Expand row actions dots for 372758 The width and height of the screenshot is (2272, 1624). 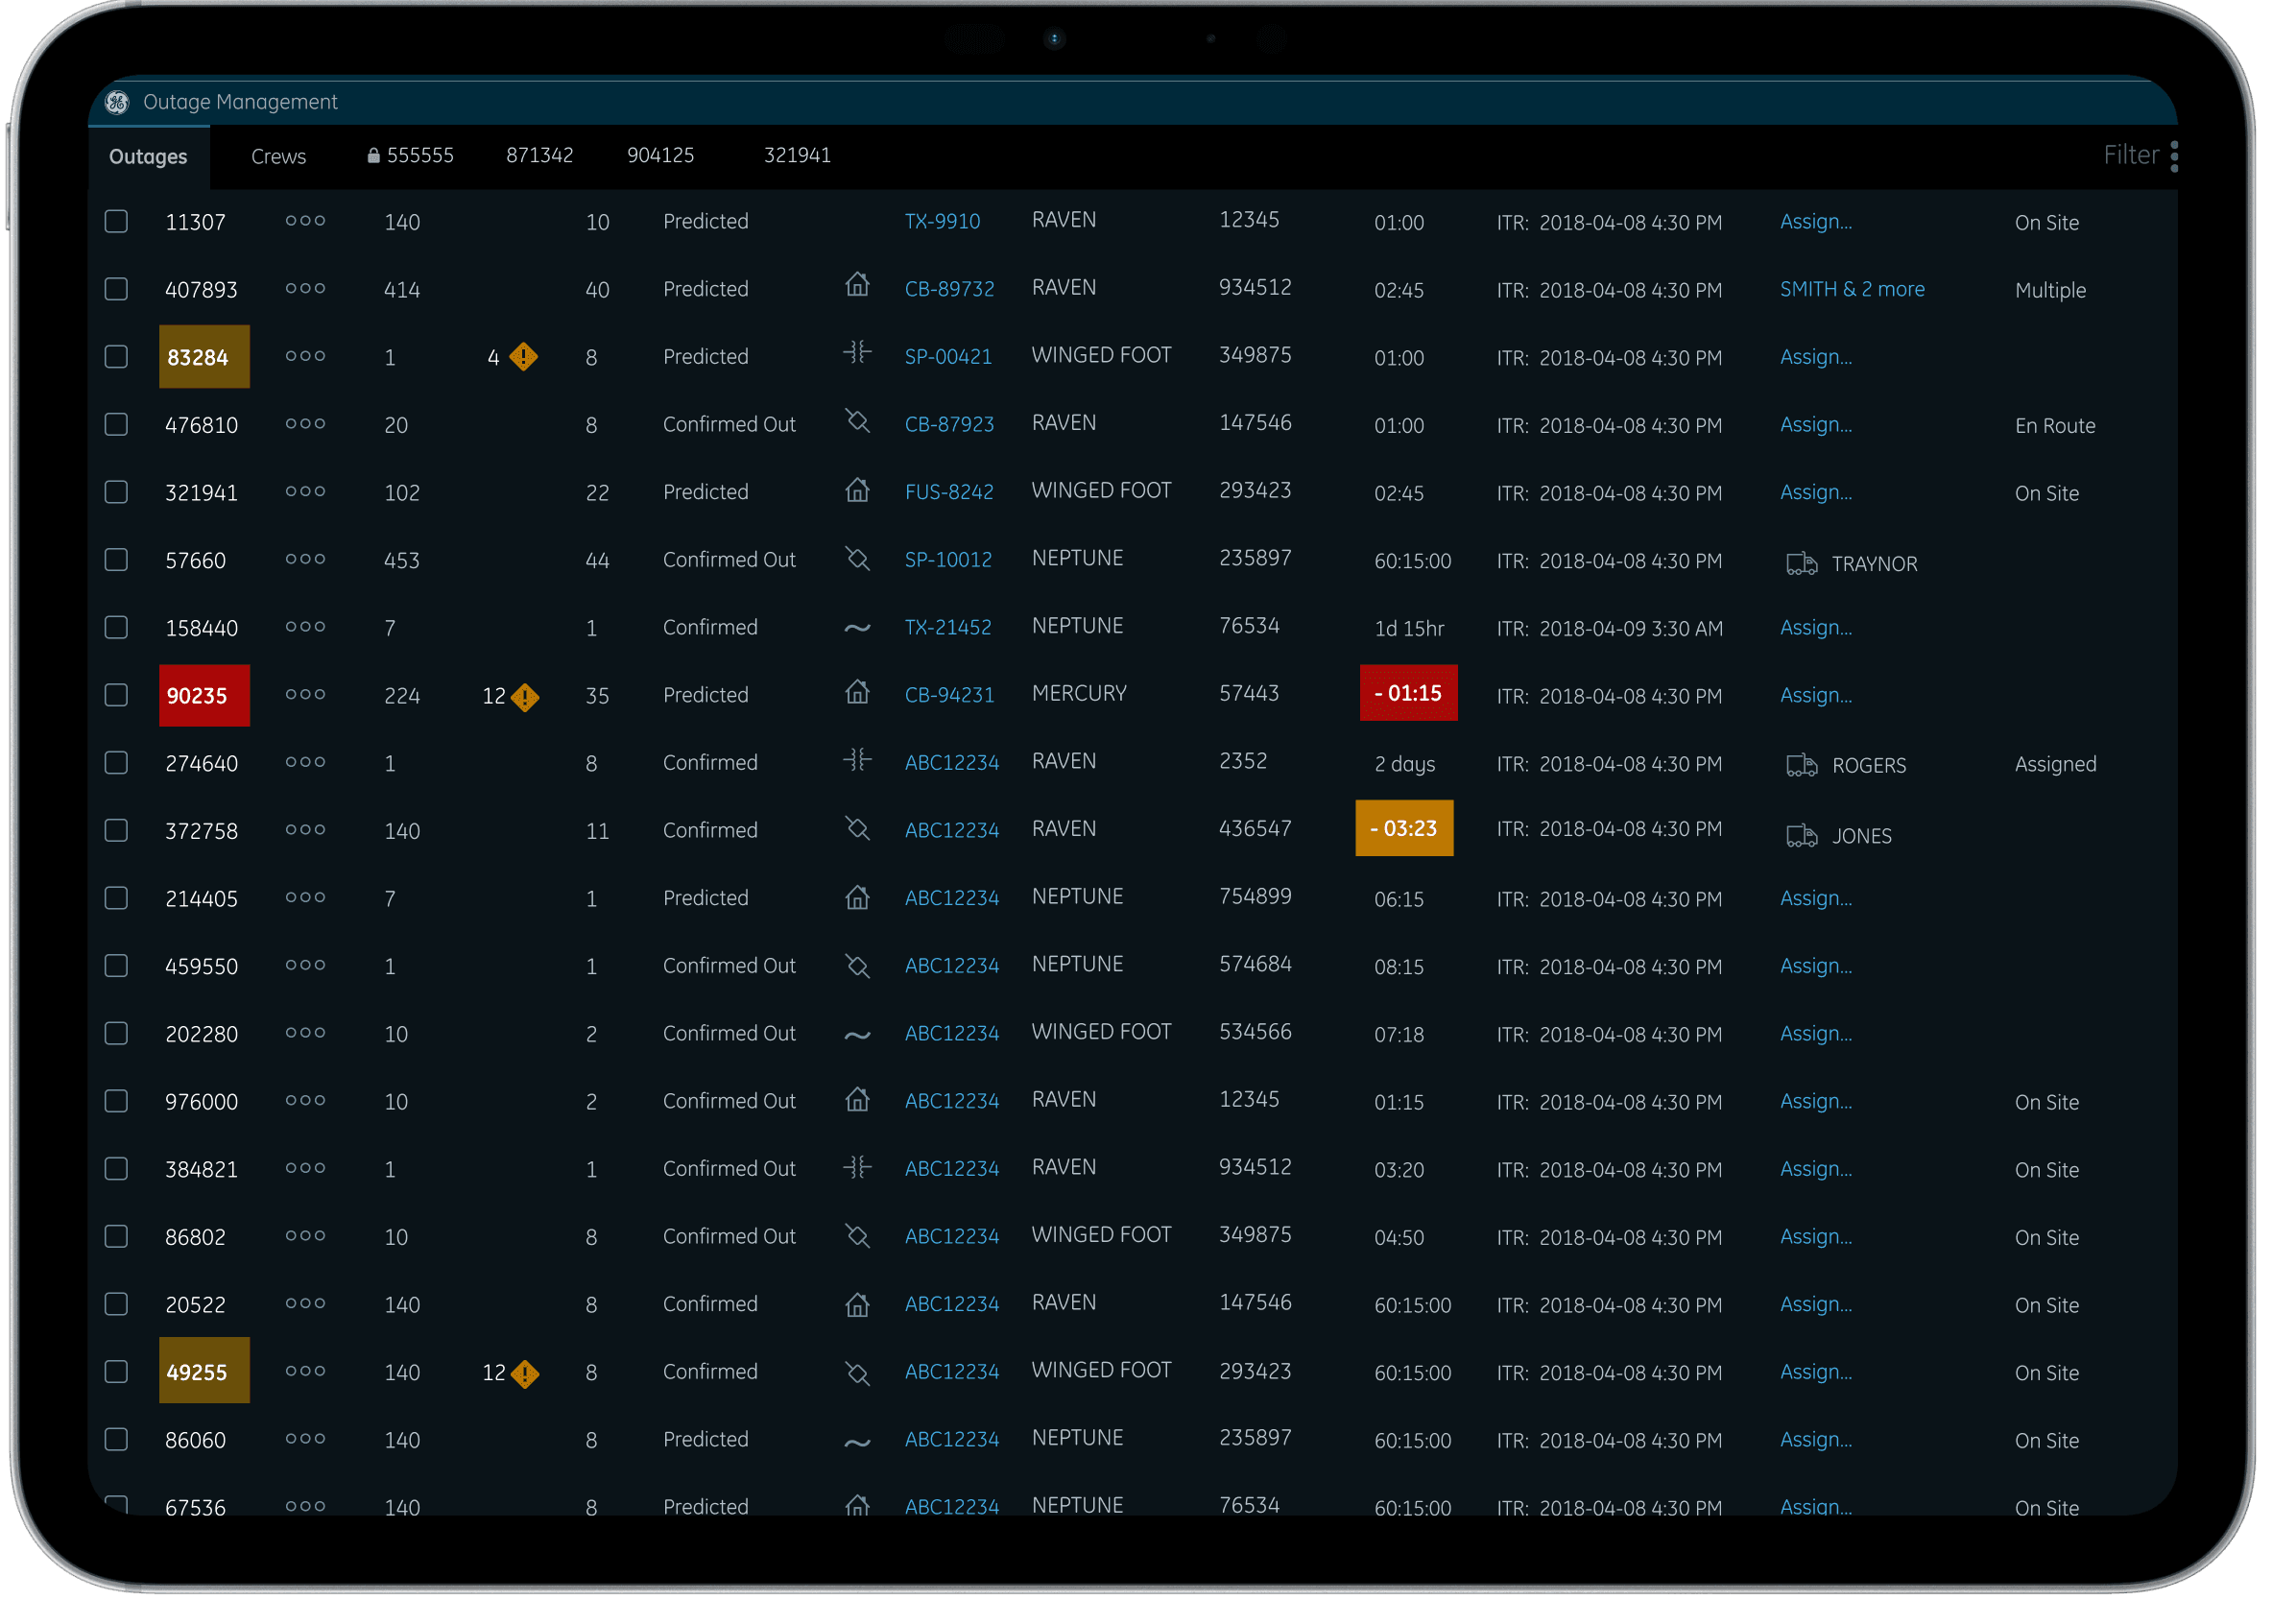pyautogui.click(x=305, y=830)
